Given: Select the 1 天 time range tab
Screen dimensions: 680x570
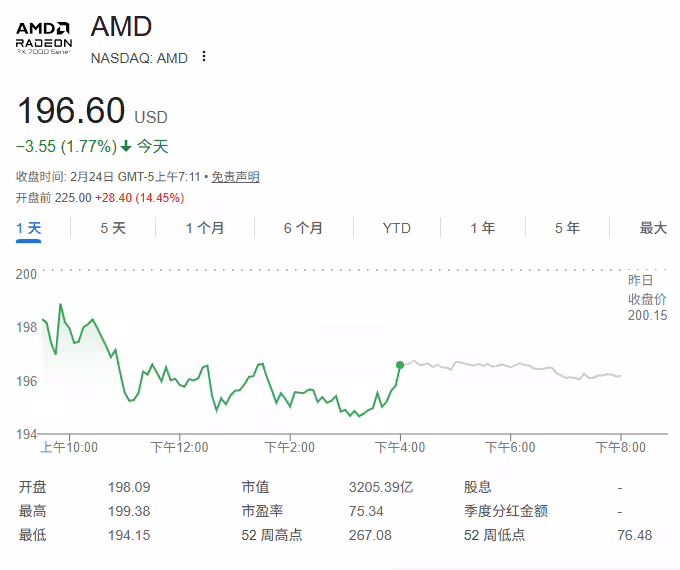Looking at the screenshot, I should tap(29, 228).
